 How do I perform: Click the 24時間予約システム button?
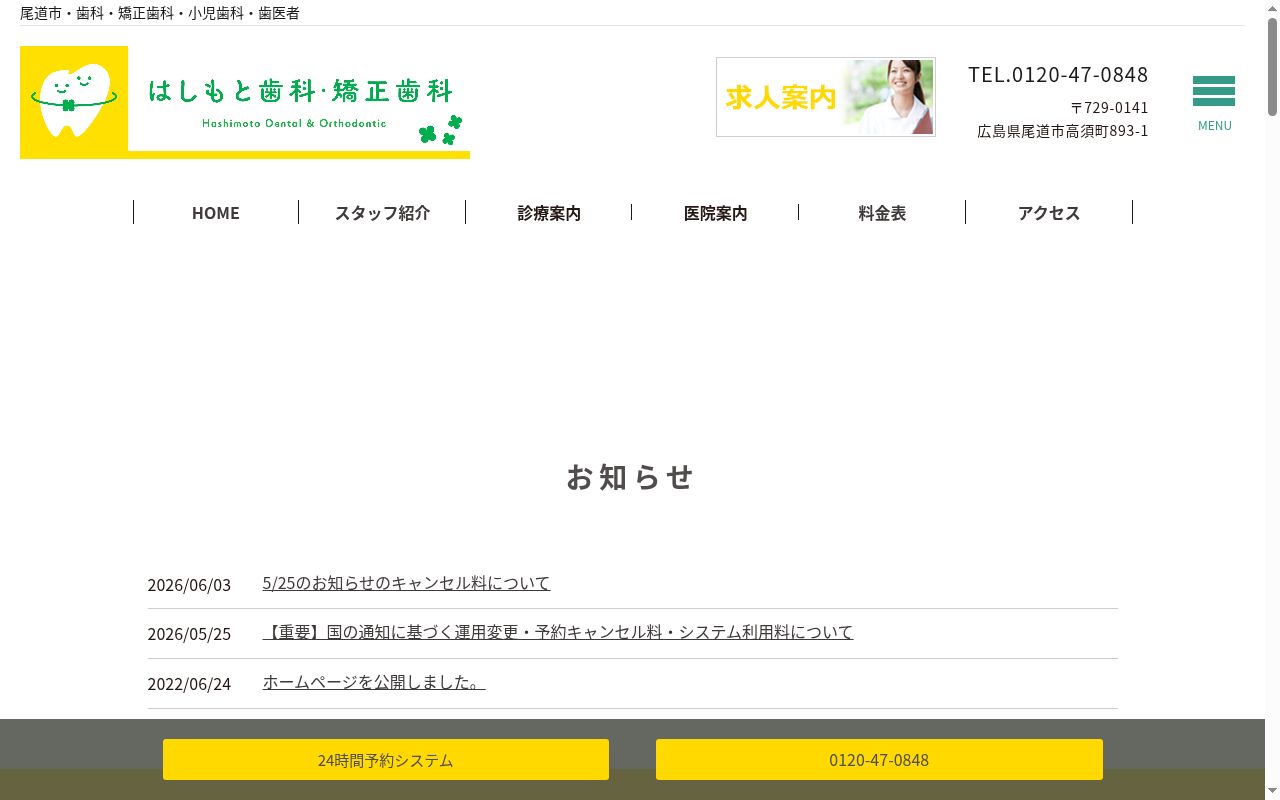[x=386, y=760]
